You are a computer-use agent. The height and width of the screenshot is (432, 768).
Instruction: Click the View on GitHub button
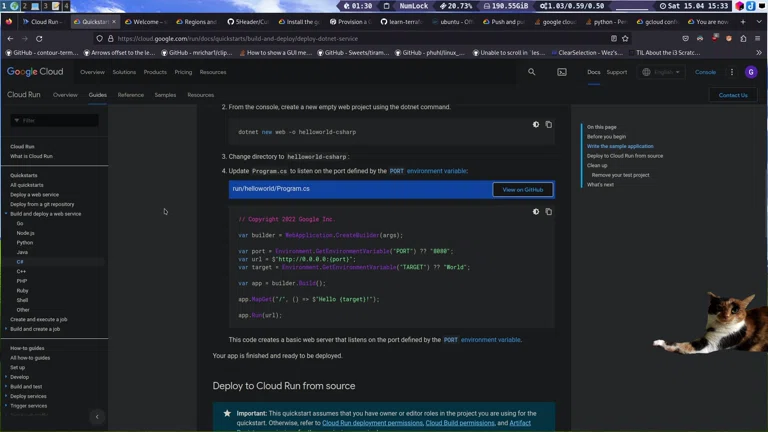point(523,190)
